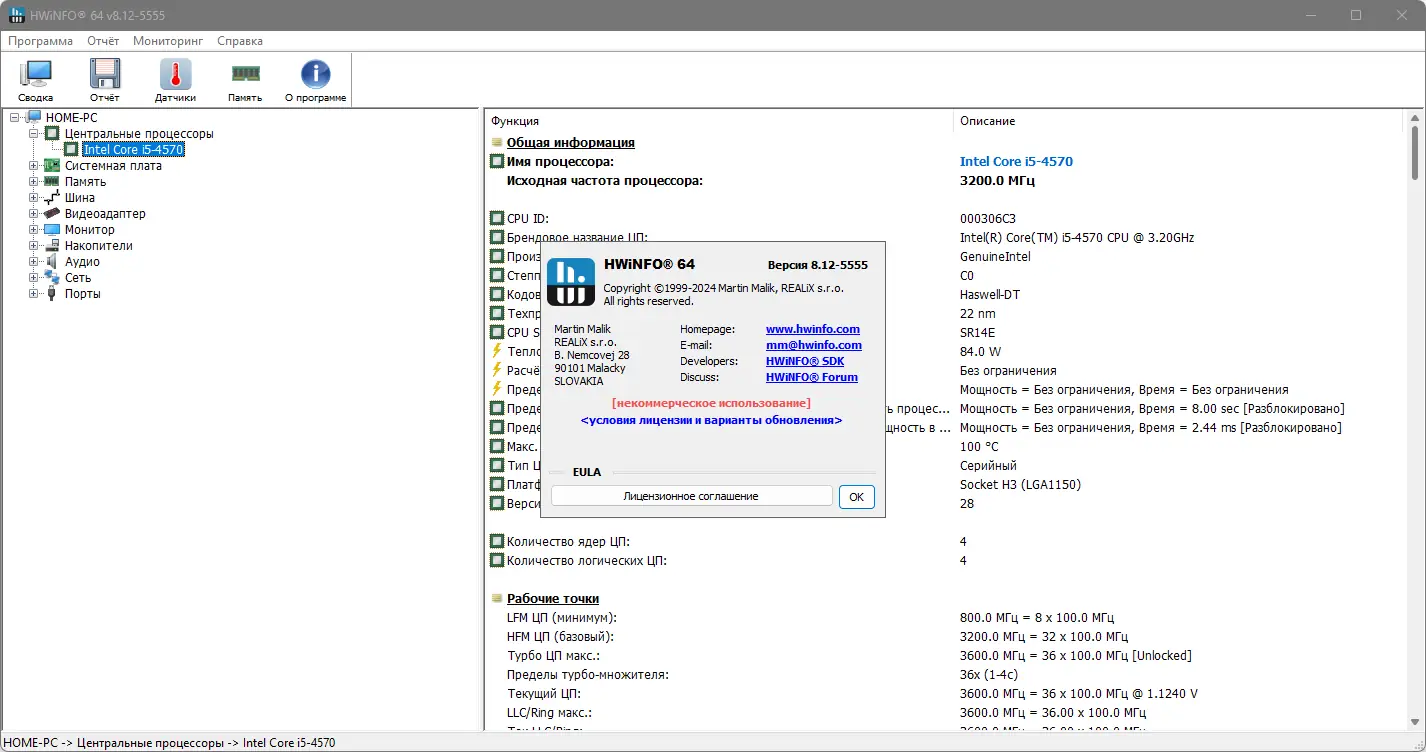Click the Память tree node icon

tap(52, 182)
